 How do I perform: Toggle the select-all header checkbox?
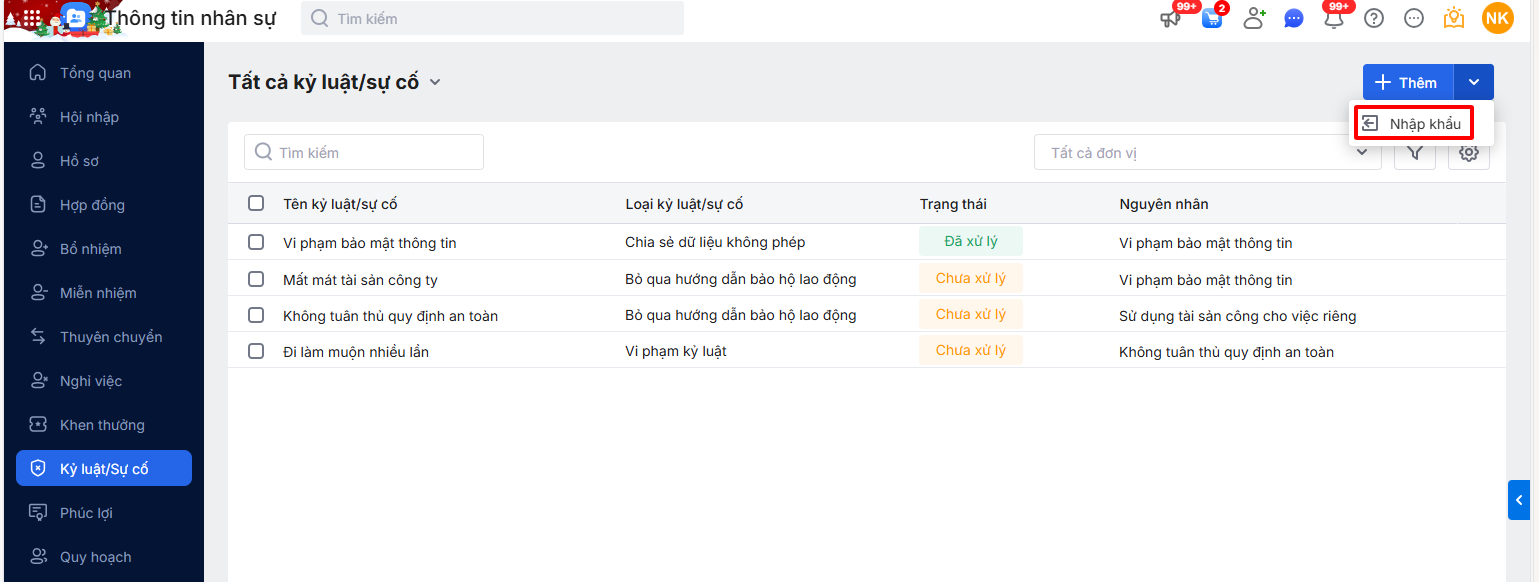coord(256,203)
